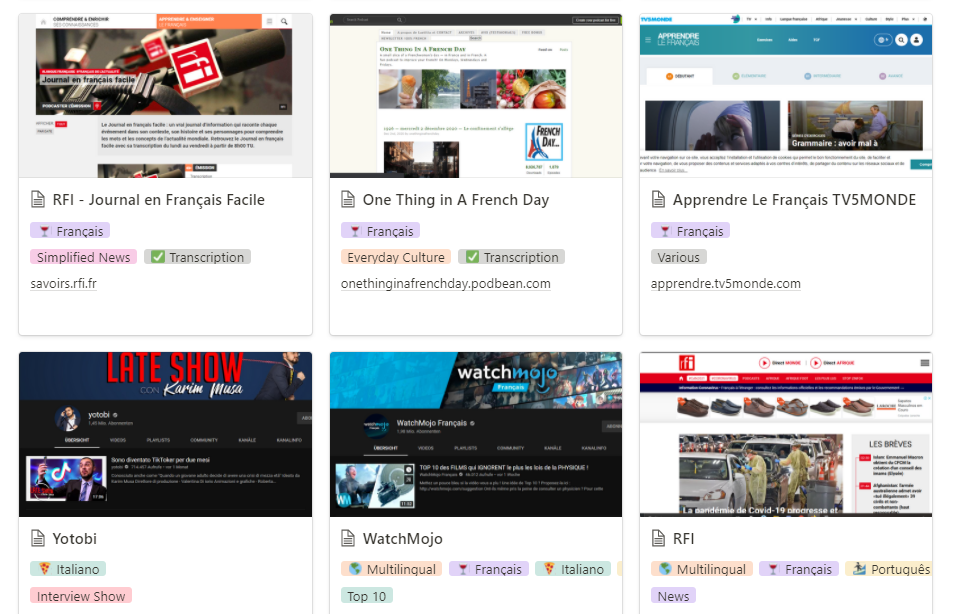Click the globe icon in RFI's Multilingual tag
This screenshot has width=964, height=614.
pyautogui.click(x=665, y=569)
